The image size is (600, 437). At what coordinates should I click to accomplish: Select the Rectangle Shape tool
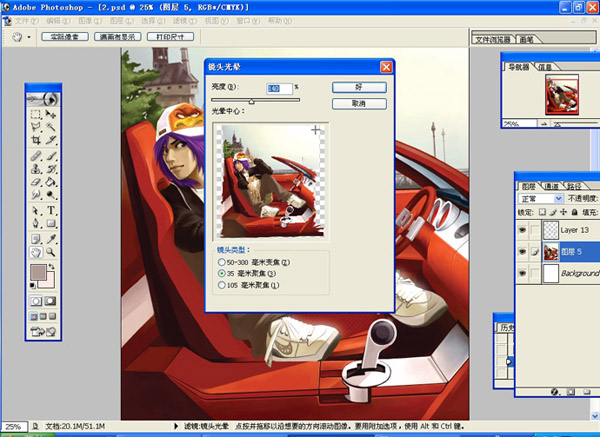click(51, 223)
